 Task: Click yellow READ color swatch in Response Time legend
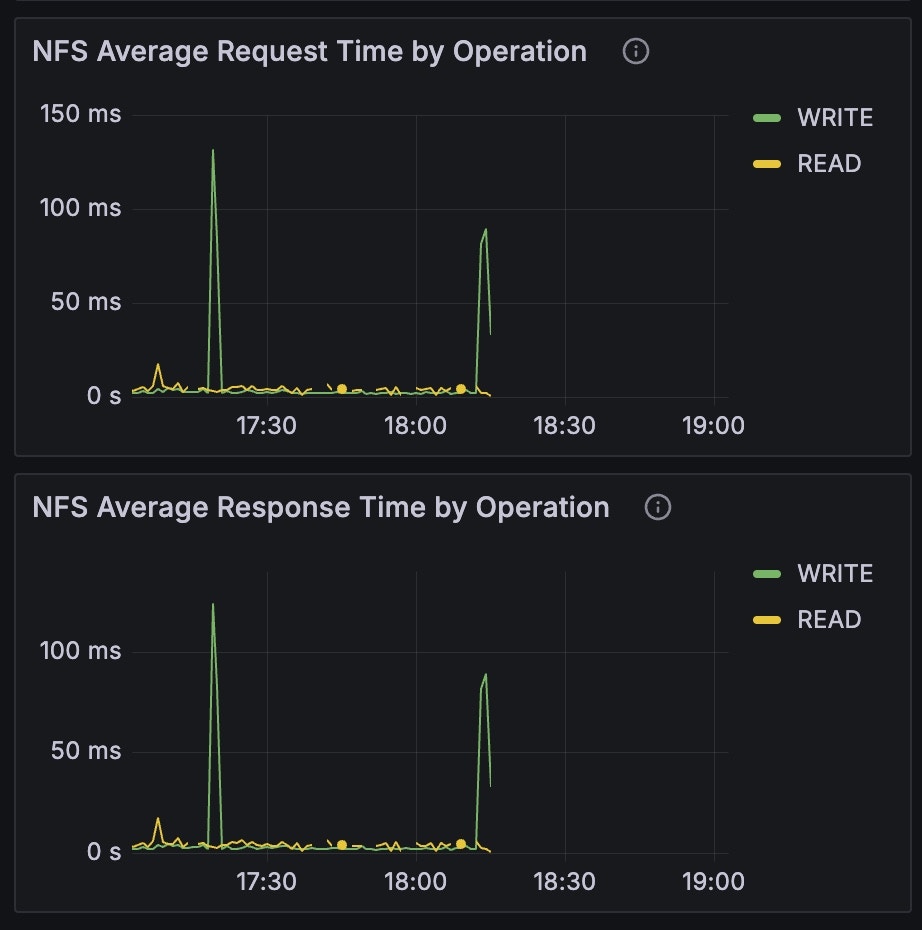767,620
